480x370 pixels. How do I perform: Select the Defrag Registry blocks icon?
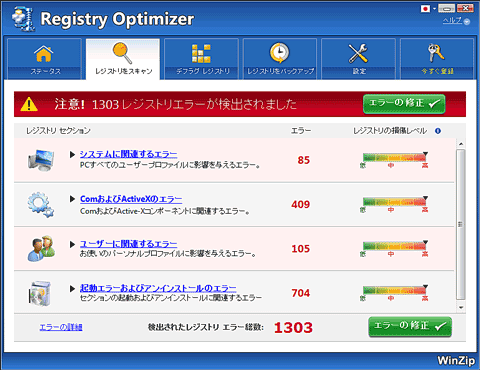point(201,53)
